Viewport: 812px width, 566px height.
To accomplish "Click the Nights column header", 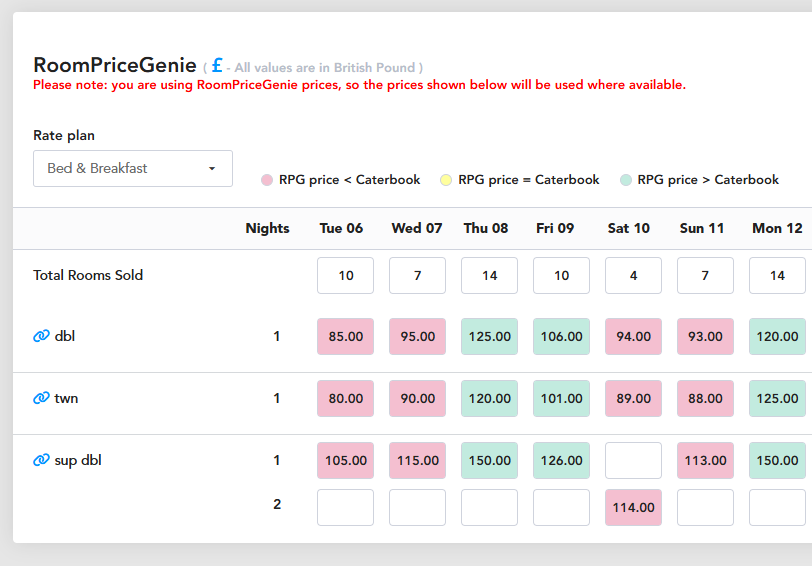I will [267, 228].
